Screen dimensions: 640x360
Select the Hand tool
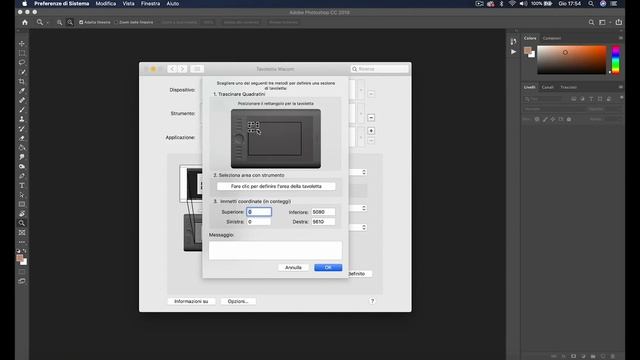tap(22, 214)
